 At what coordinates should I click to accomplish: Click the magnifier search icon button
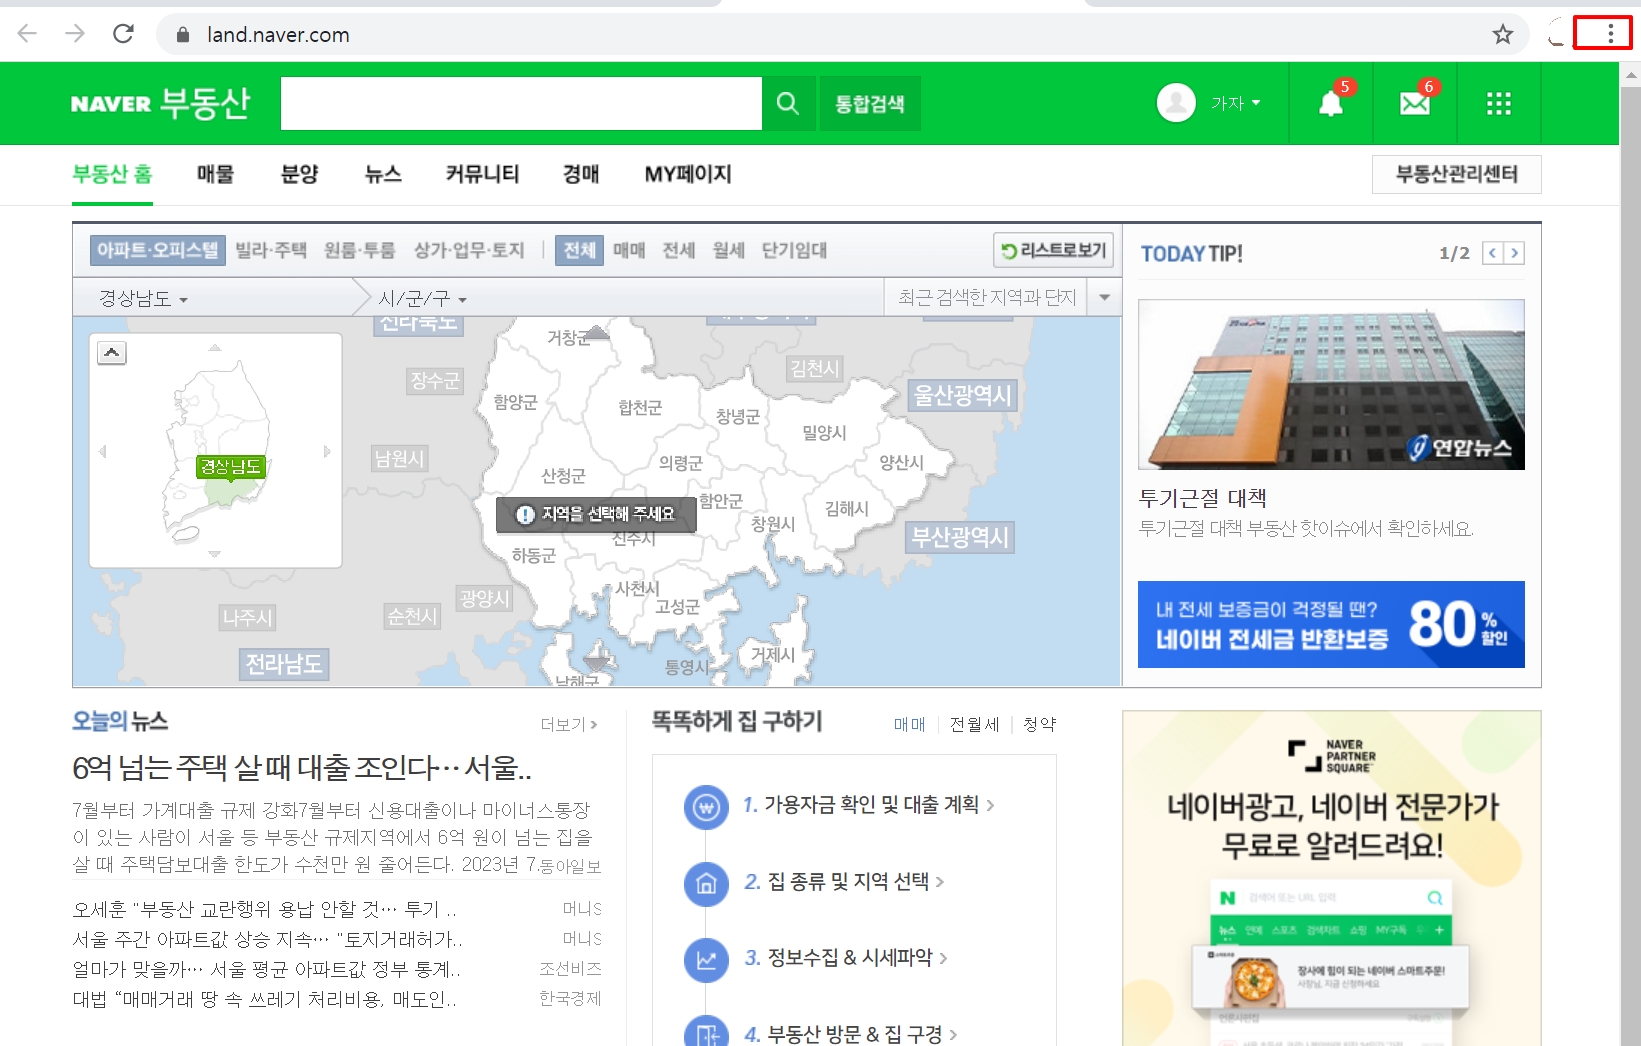pos(787,103)
